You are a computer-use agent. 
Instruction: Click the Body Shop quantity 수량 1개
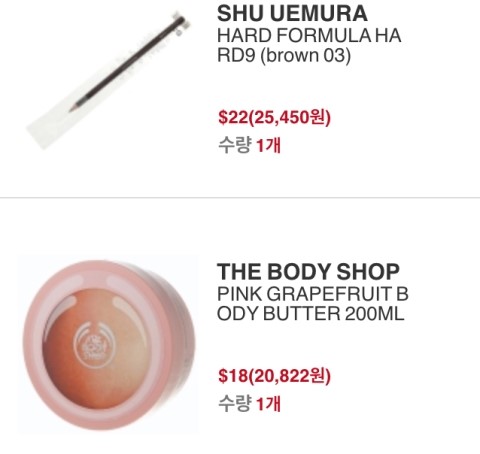249,403
